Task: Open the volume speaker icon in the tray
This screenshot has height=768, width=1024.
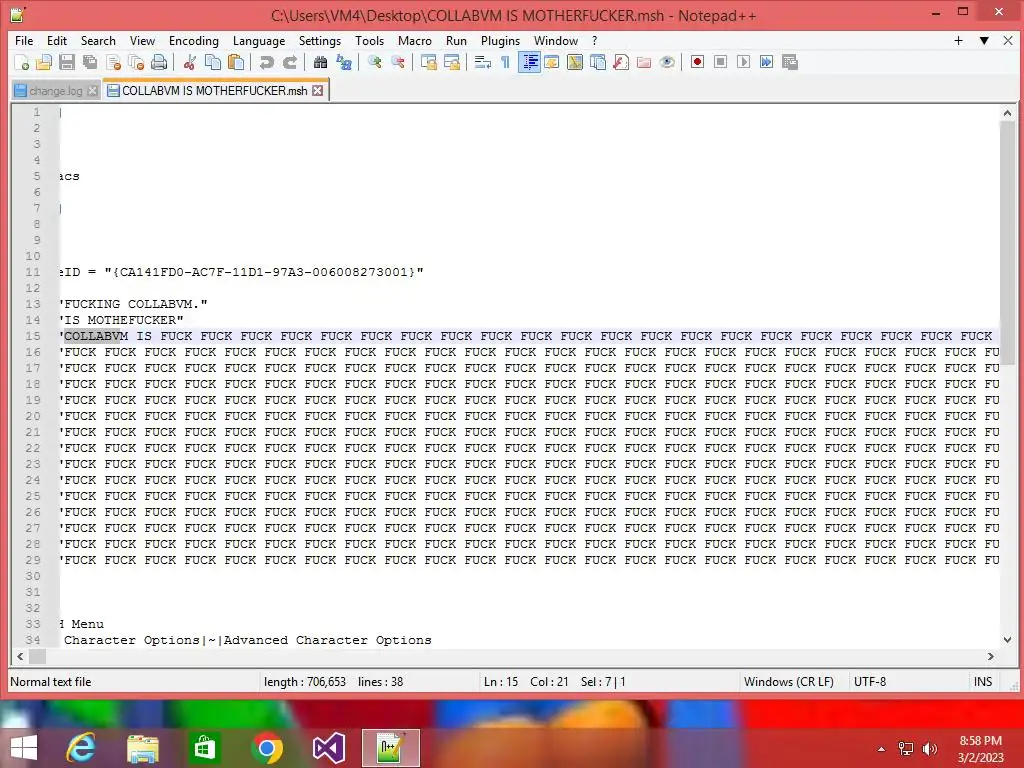Action: (x=929, y=749)
